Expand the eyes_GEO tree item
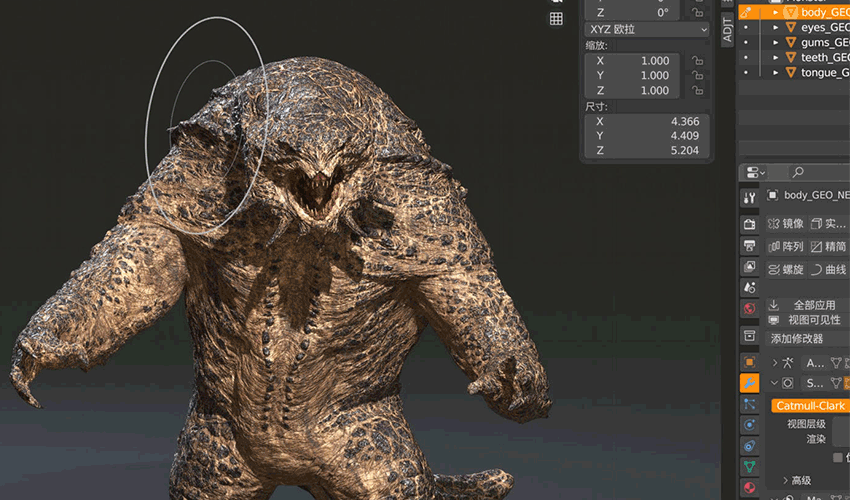Image resolution: width=850 pixels, height=500 pixels. pos(776,27)
